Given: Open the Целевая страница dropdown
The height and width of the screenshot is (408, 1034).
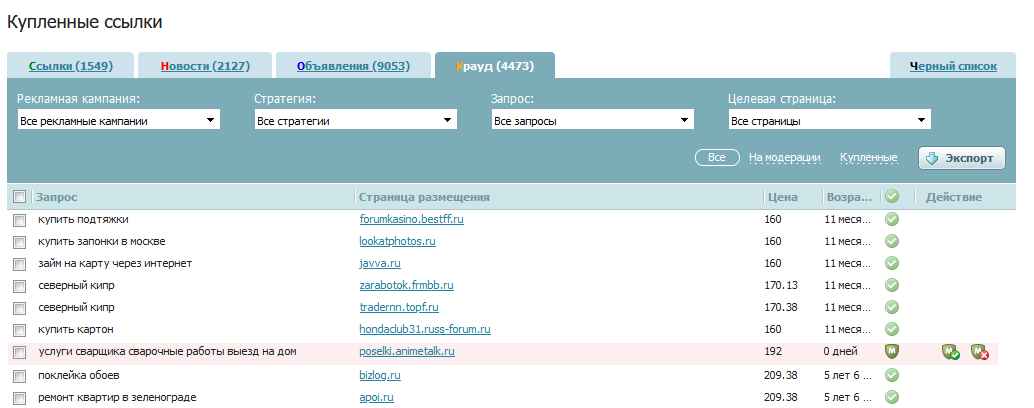Looking at the screenshot, I should pos(830,121).
